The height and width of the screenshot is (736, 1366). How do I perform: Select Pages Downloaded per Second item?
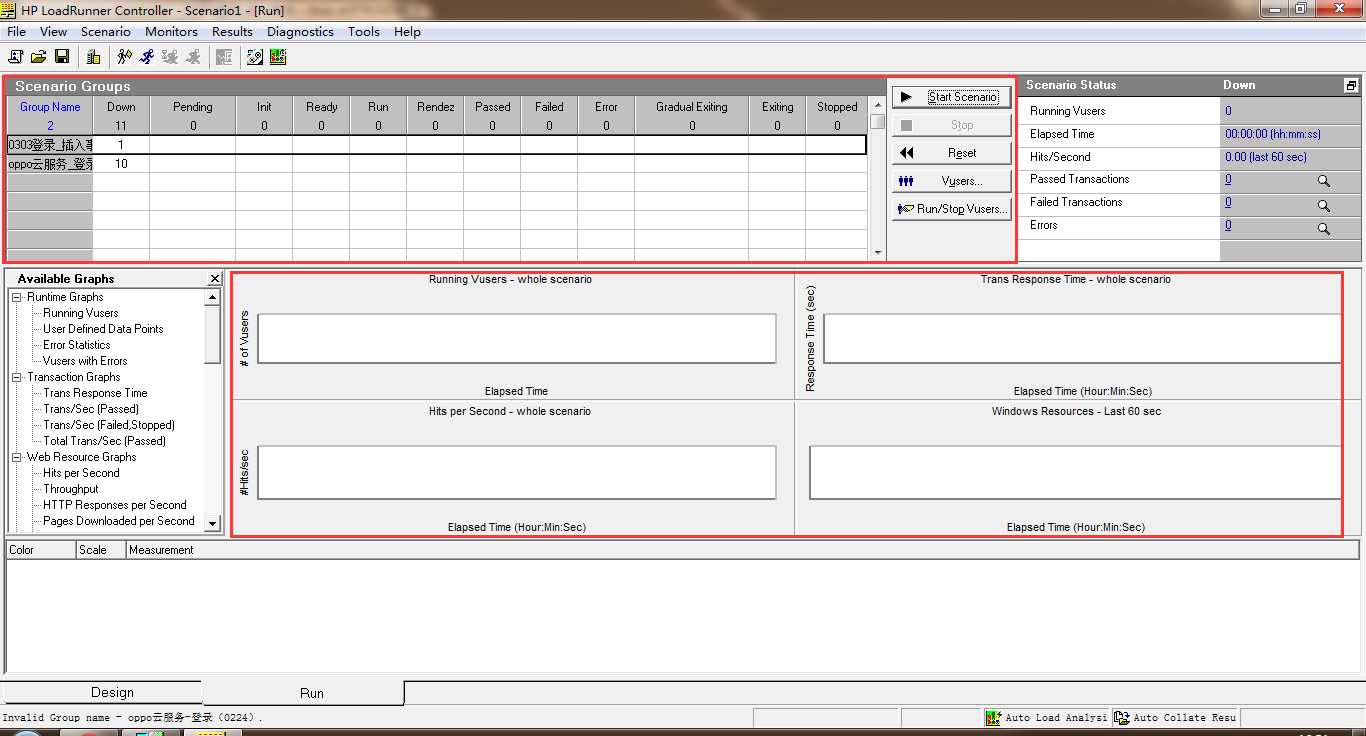[119, 521]
